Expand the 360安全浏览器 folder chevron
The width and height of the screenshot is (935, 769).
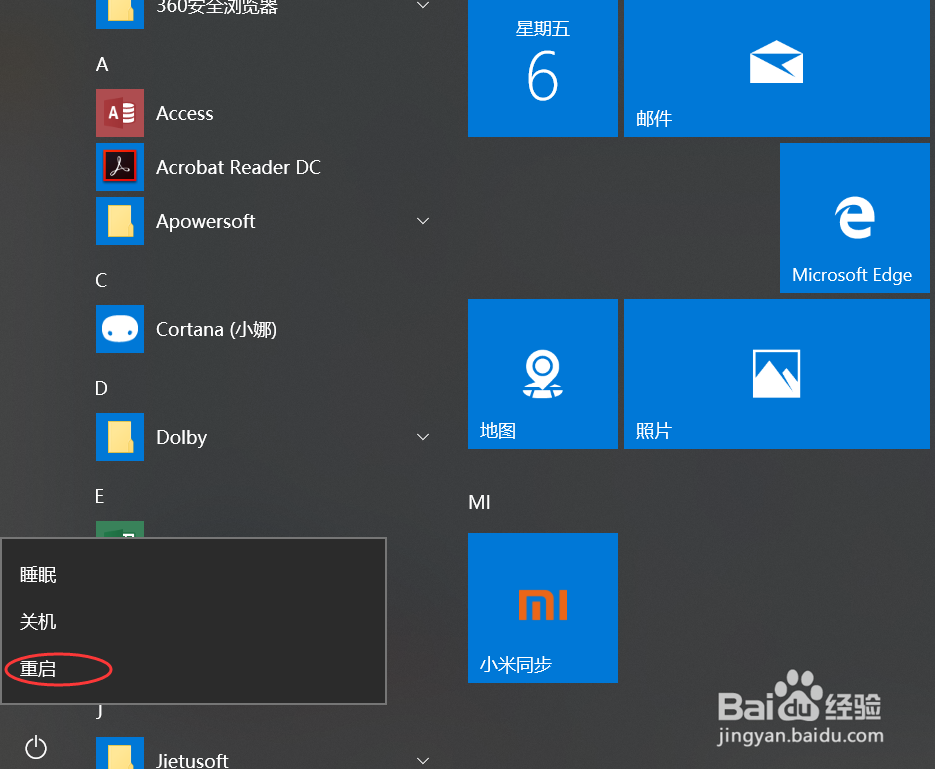point(423,5)
